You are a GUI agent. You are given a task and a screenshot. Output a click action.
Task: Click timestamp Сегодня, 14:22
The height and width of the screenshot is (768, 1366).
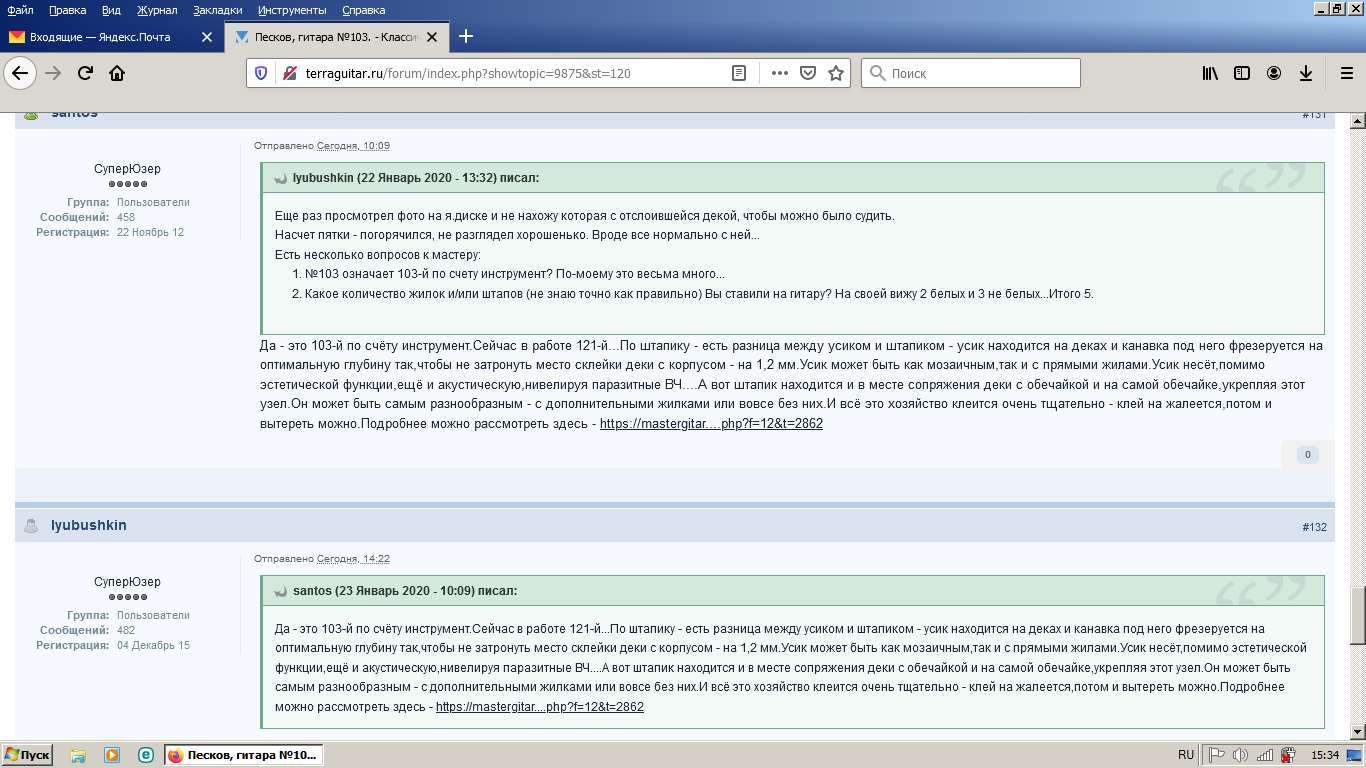click(353, 559)
